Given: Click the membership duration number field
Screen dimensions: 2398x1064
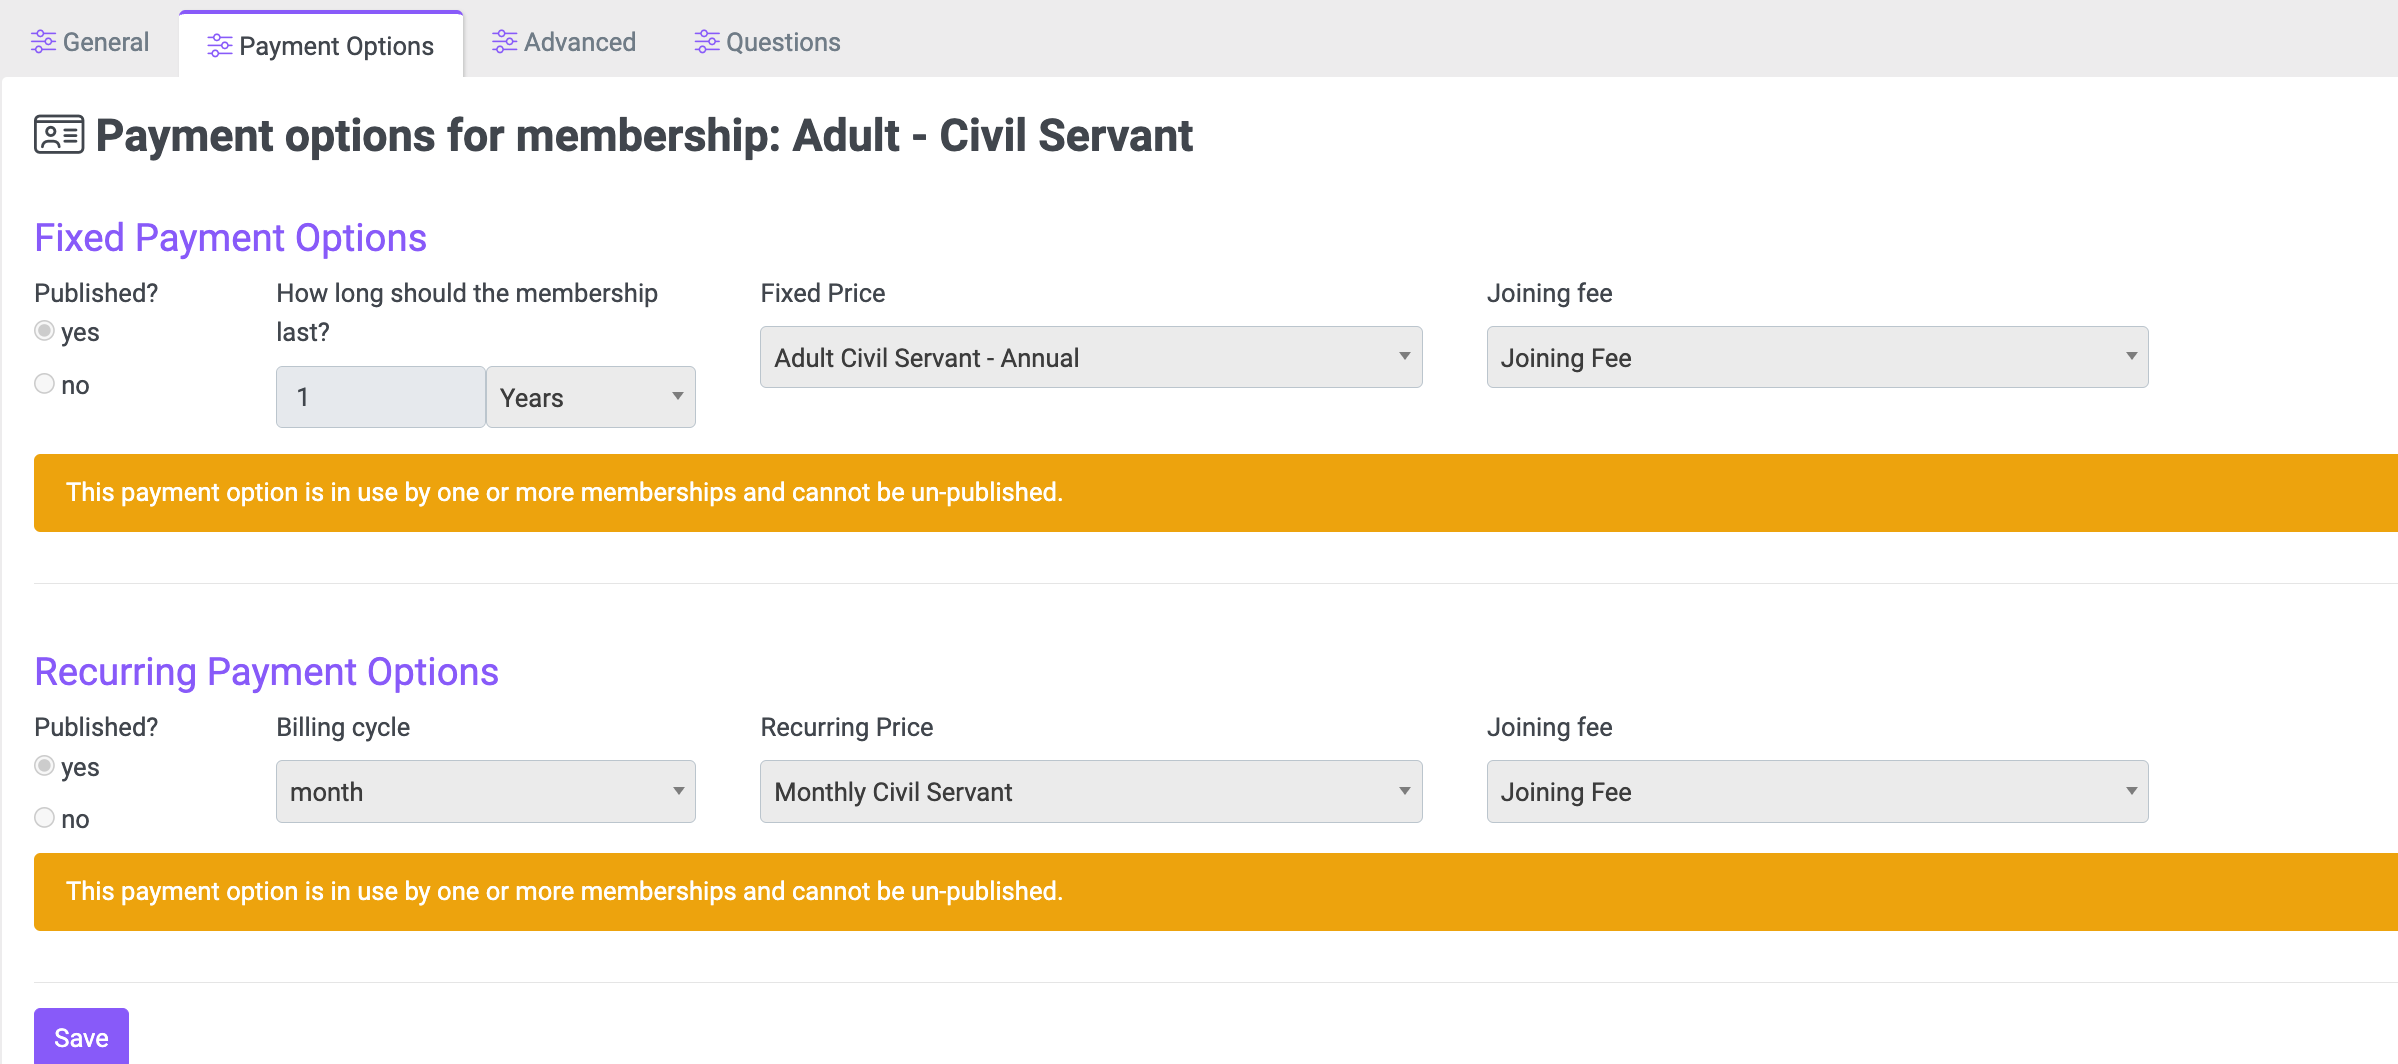Looking at the screenshot, I should 381,397.
